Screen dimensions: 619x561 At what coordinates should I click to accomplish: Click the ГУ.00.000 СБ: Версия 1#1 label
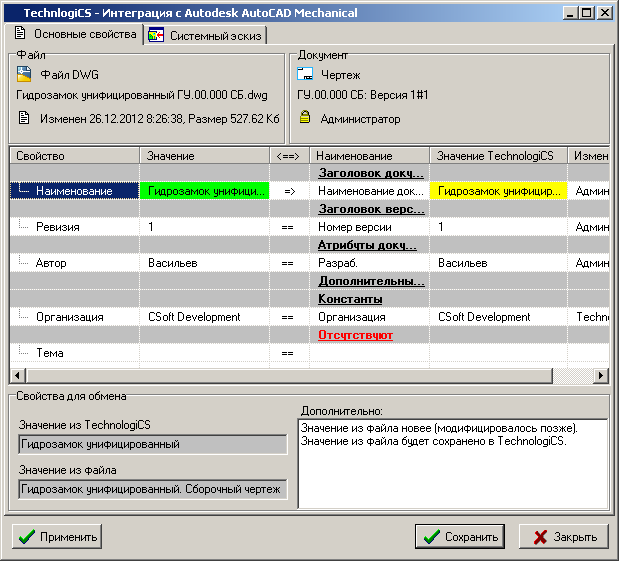pyautogui.click(x=362, y=95)
